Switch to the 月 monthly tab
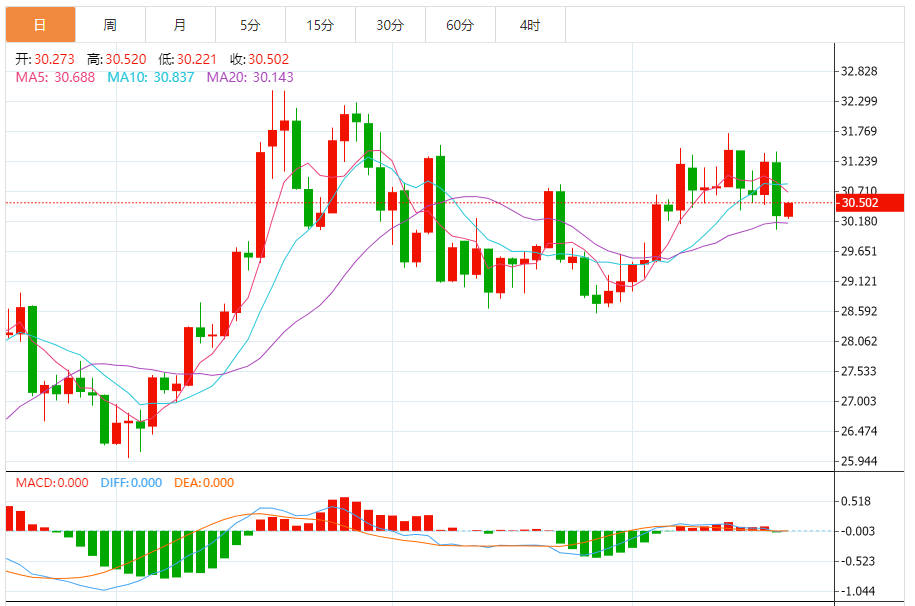The height and width of the screenshot is (606, 915). [180, 25]
